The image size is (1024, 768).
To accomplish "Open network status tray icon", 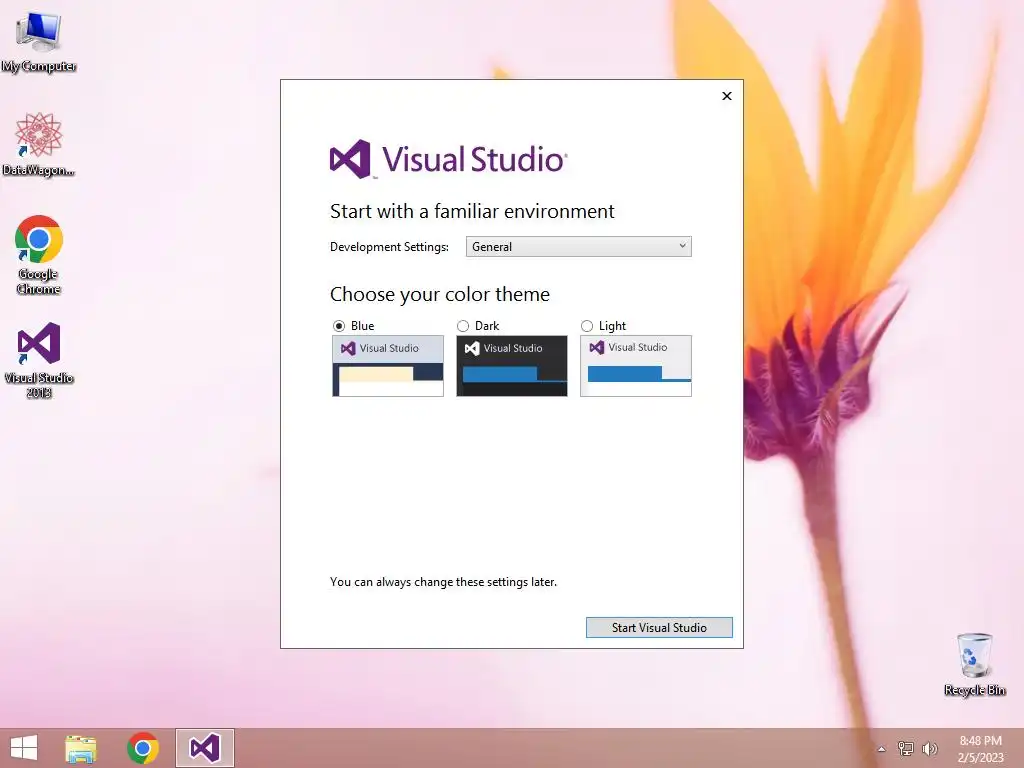I will 906,748.
